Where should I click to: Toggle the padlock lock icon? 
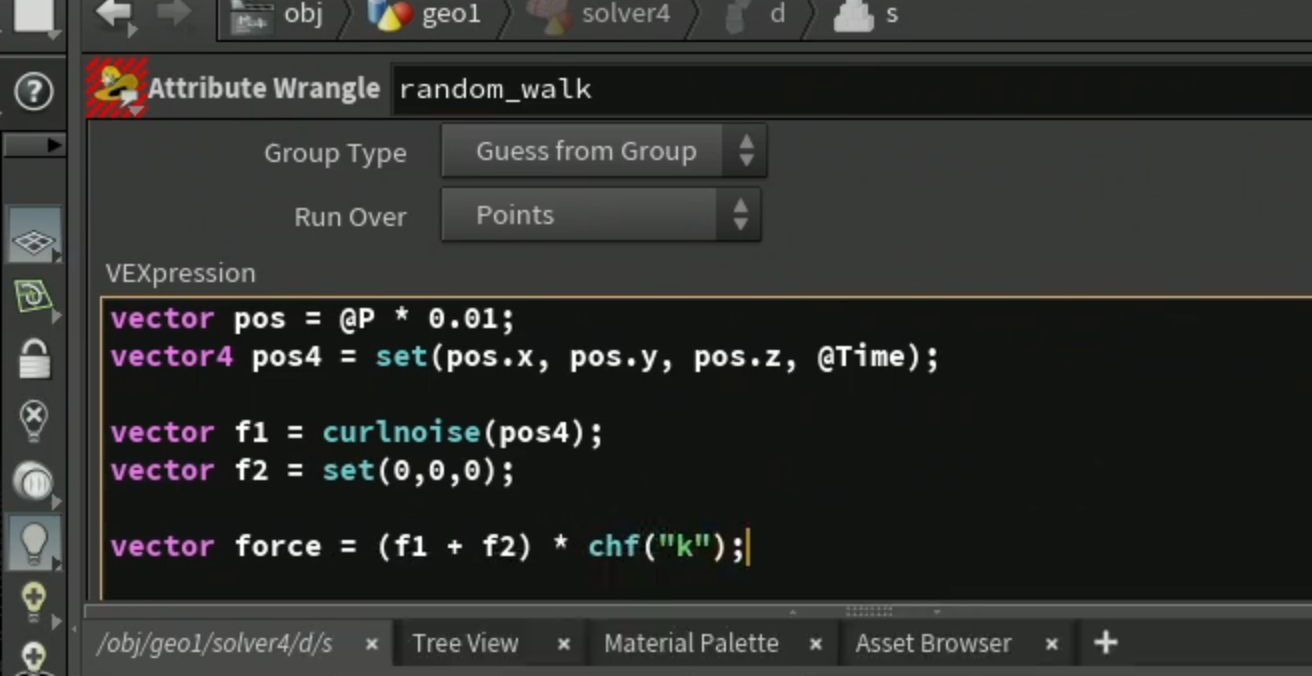point(35,358)
